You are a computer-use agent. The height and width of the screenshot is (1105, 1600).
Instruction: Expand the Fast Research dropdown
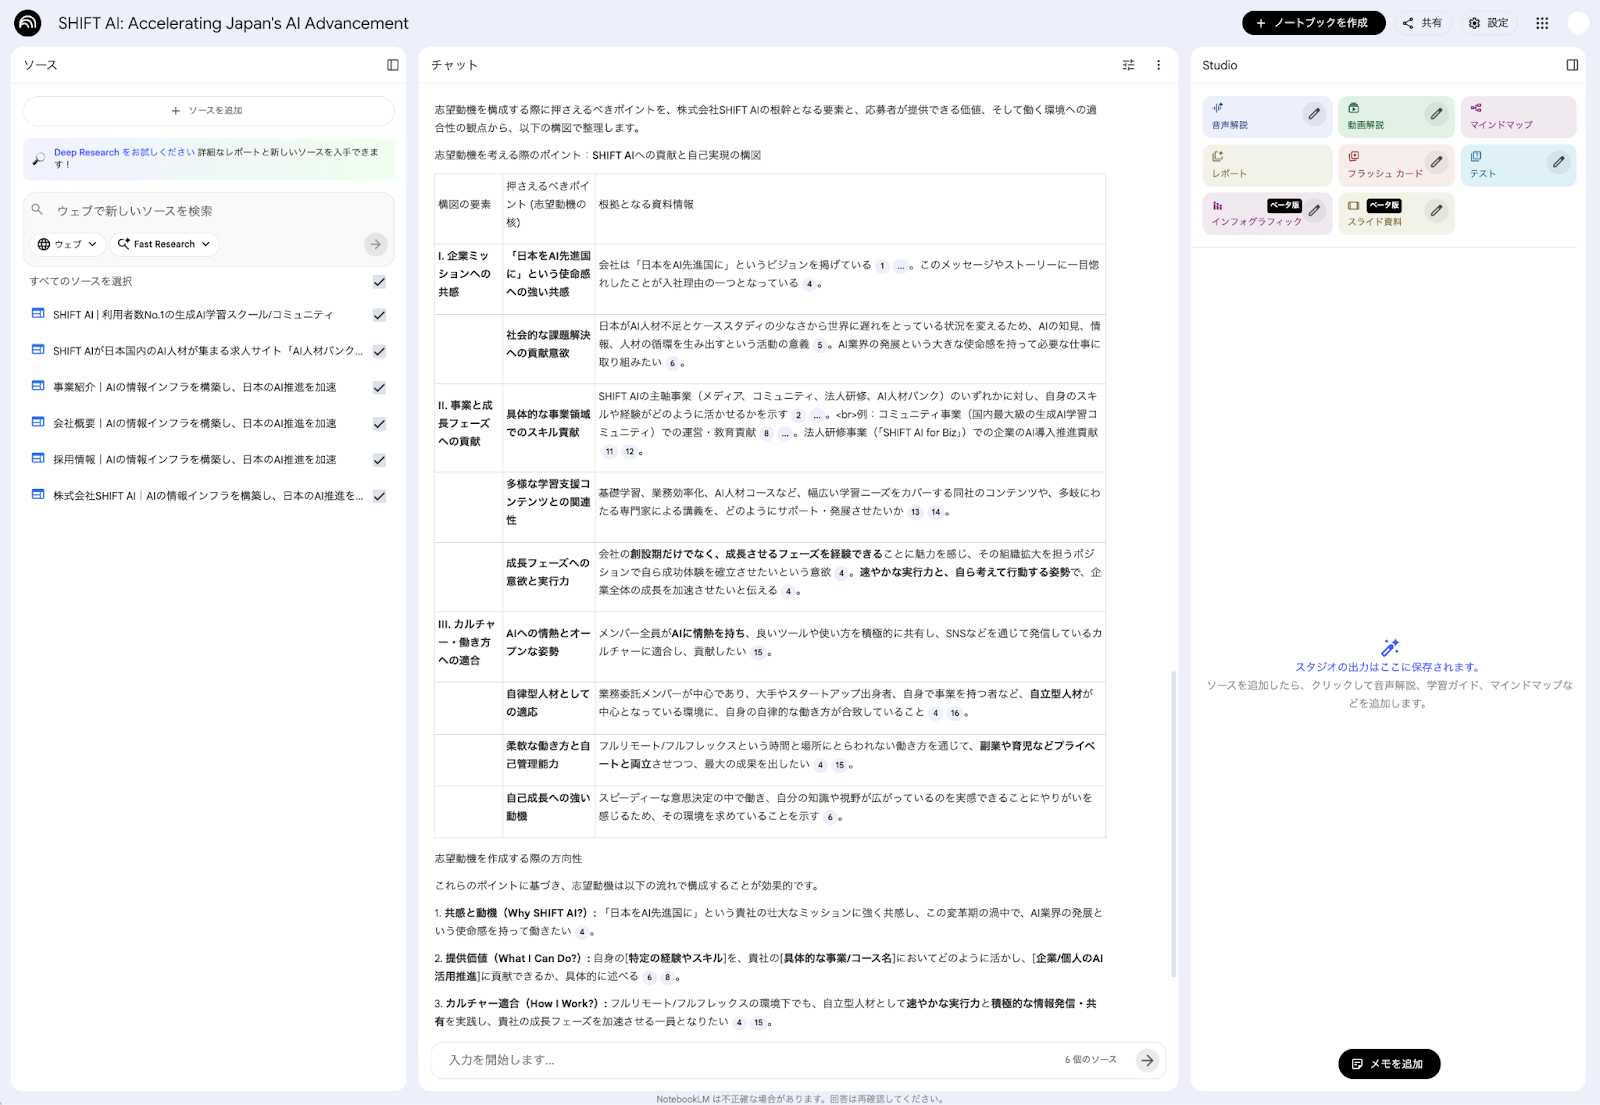click(x=164, y=244)
